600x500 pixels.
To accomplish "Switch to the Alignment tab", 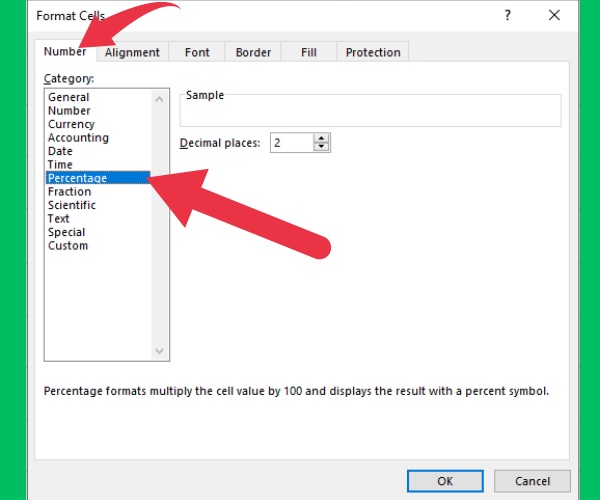I will click(132, 52).
